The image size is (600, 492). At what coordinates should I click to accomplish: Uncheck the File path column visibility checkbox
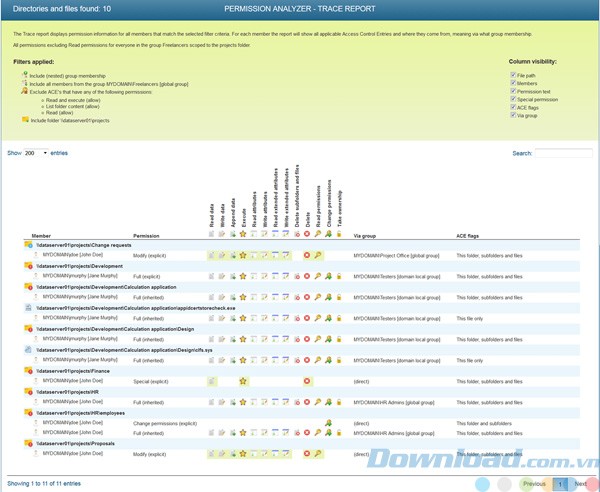pos(513,73)
